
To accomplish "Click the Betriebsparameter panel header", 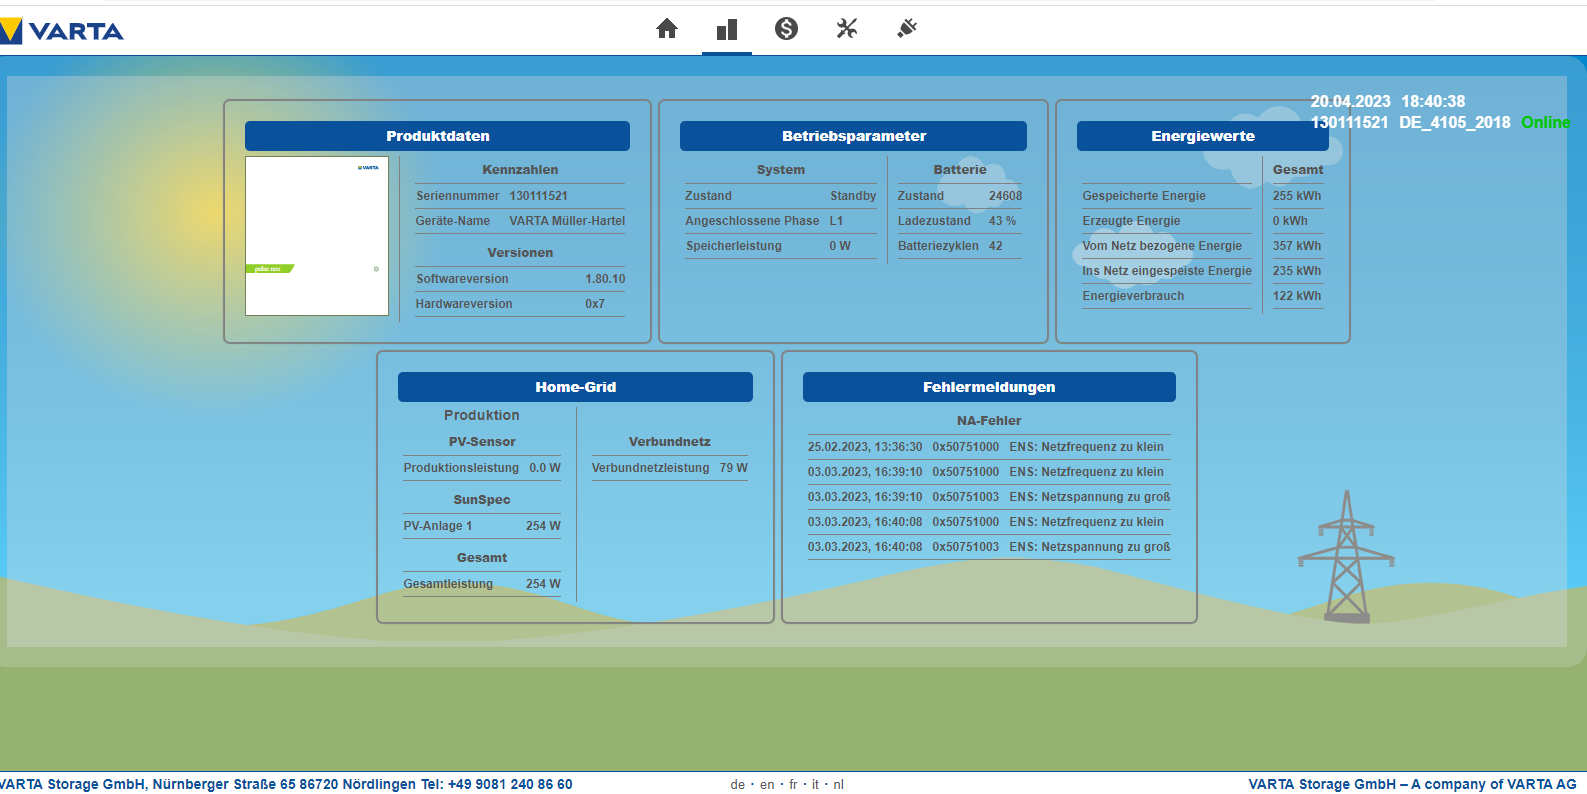I will click(x=853, y=136).
